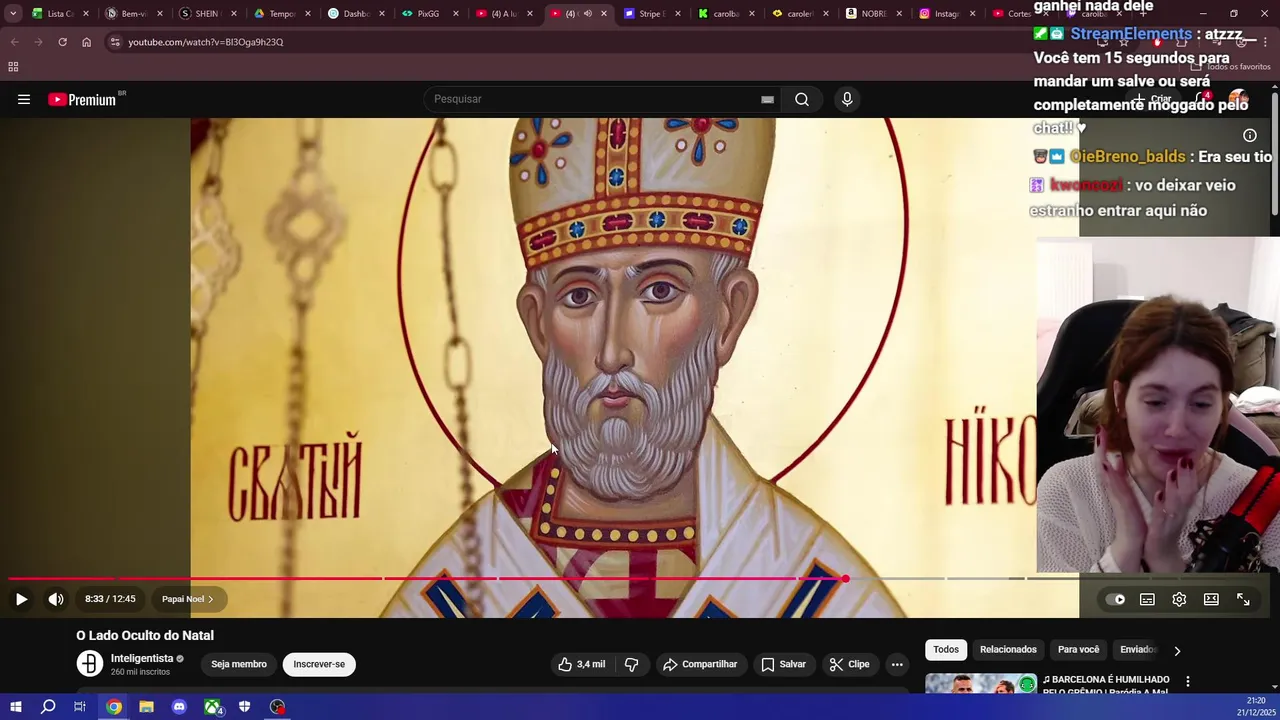
Task: Open Chrome from the taskbar
Action: [114, 707]
